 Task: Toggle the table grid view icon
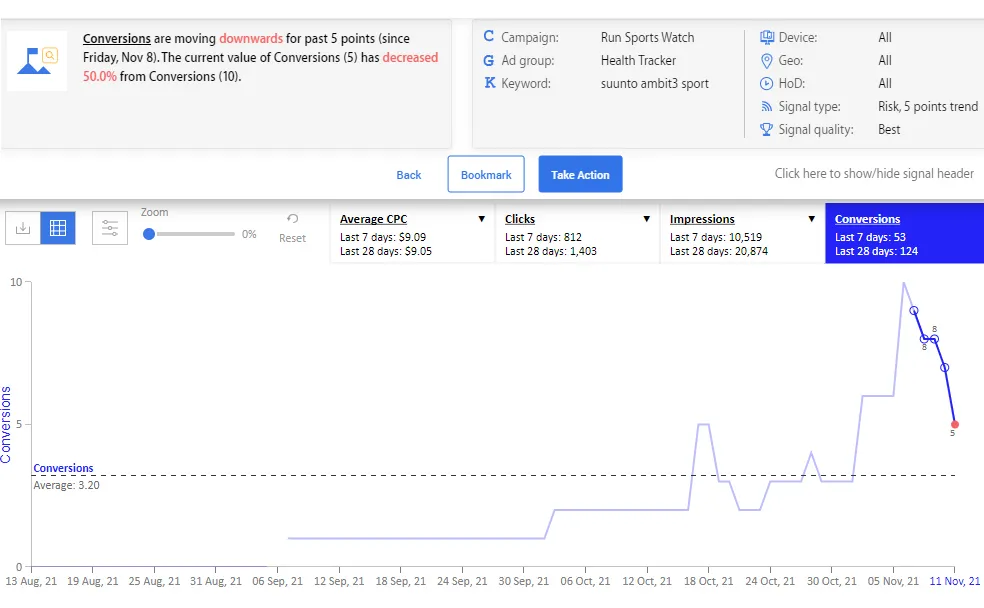click(x=58, y=228)
